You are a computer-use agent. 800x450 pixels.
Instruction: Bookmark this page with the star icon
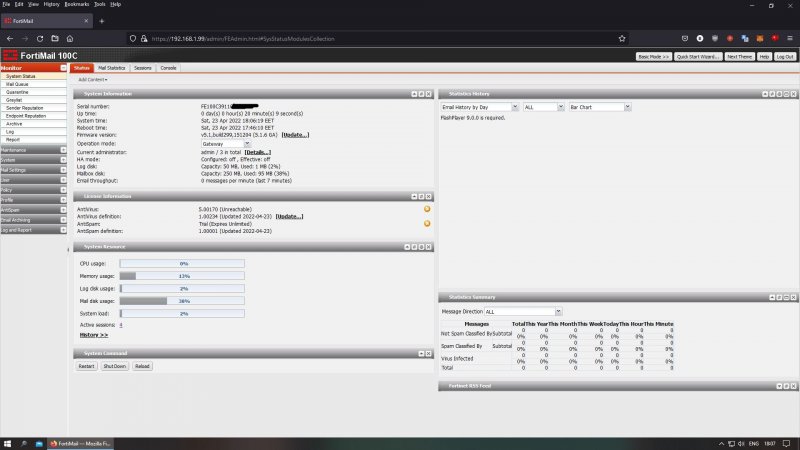622,39
